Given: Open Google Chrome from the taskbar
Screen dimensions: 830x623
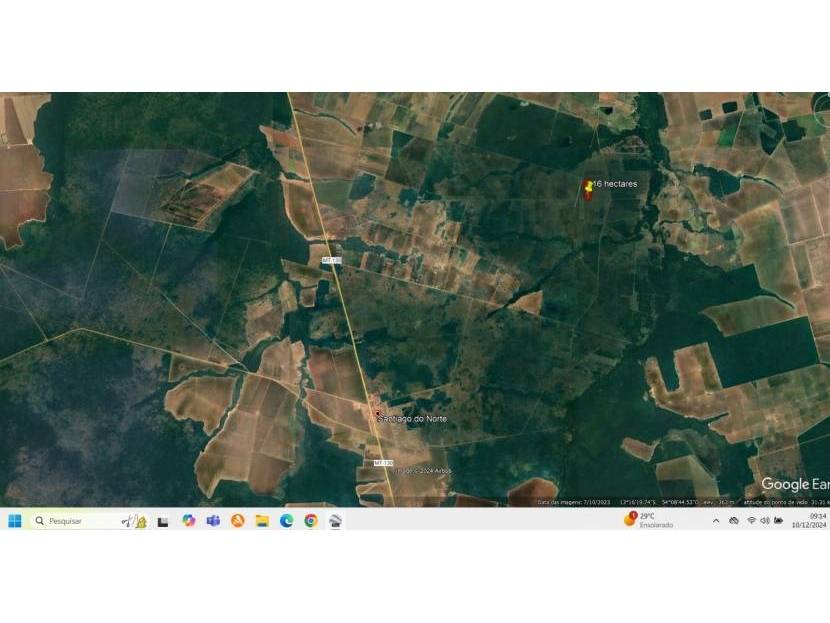Looking at the screenshot, I should click(311, 521).
